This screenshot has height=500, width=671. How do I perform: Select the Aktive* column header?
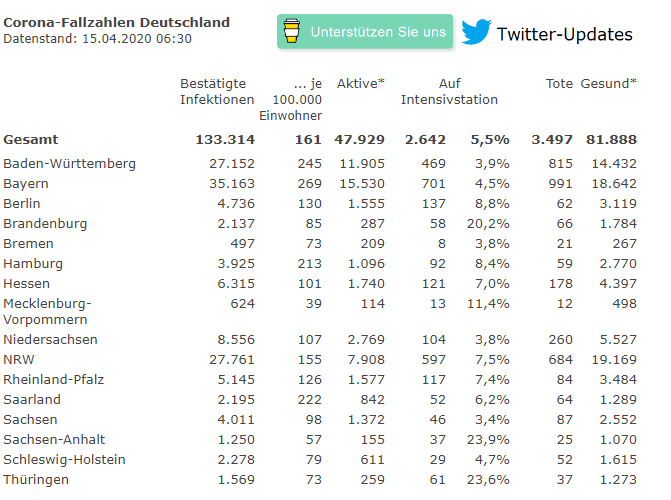coord(360,83)
